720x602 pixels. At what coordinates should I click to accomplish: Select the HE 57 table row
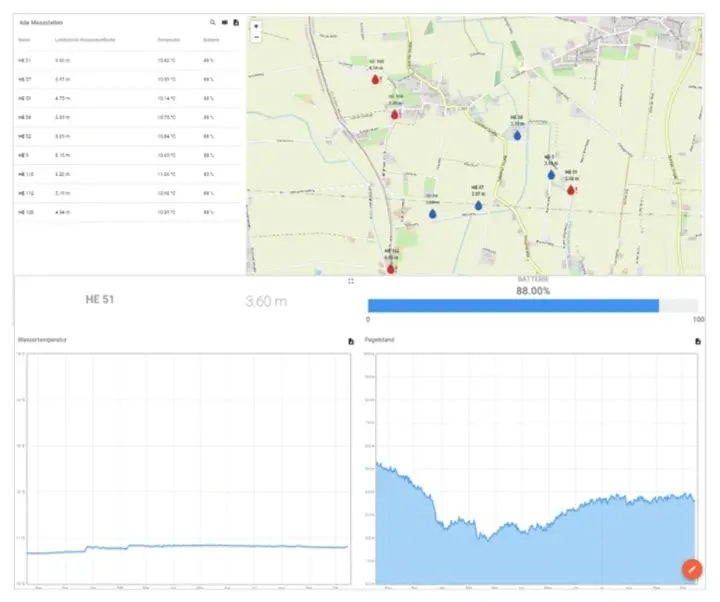129,79
